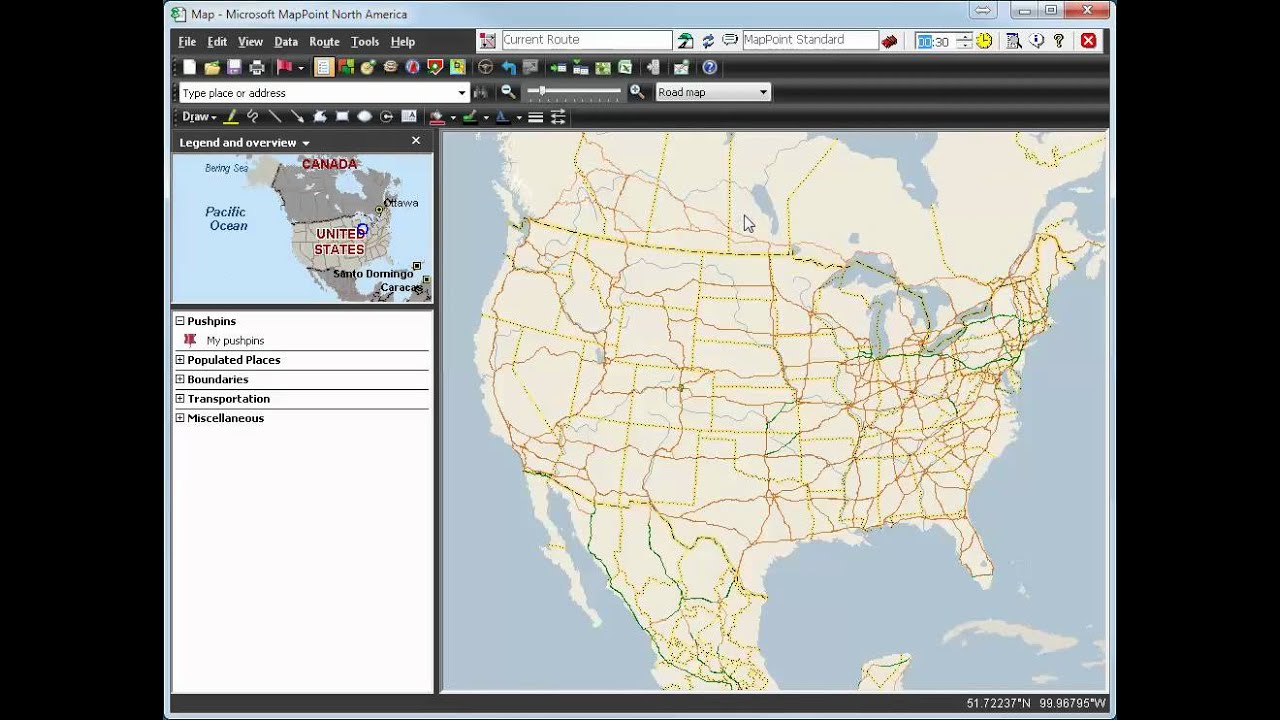Open the Road map style dropdown

click(763, 92)
